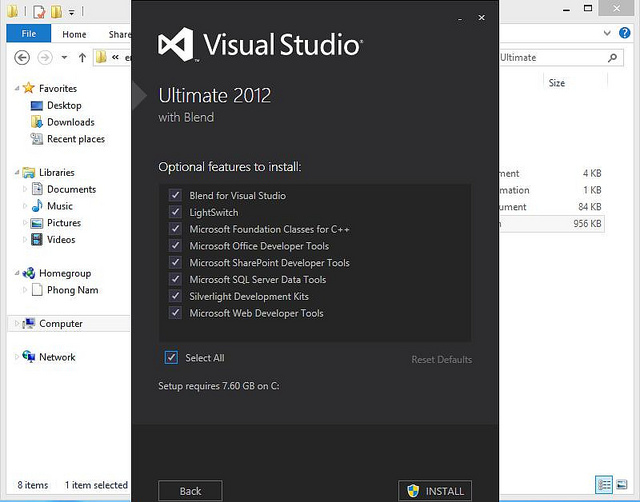Close the Visual Studio installer dialog
The width and height of the screenshot is (640, 502).
pos(482,18)
